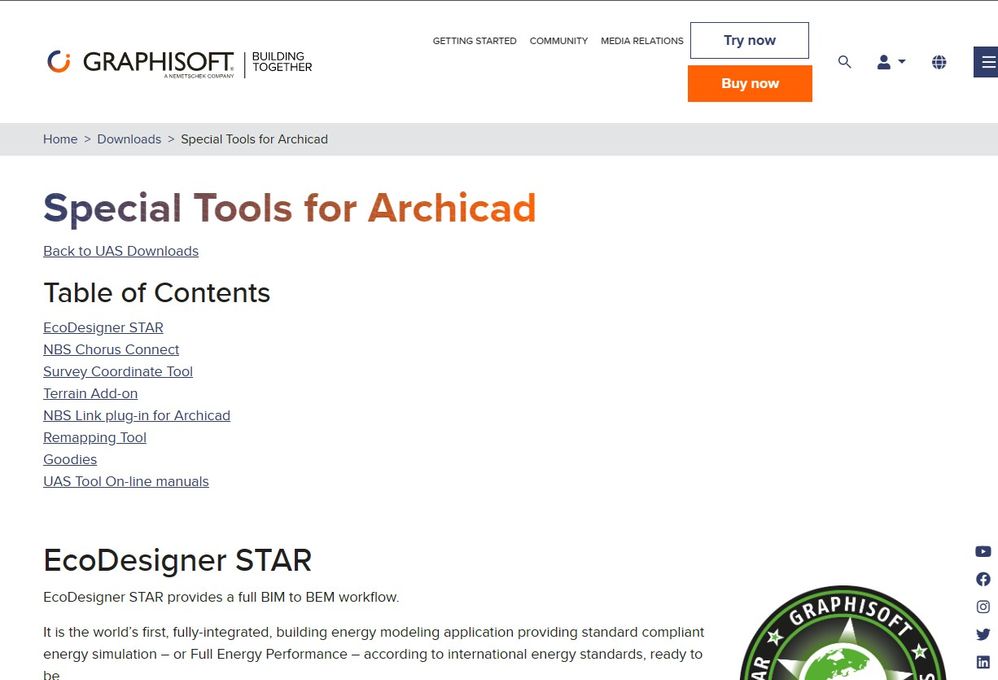The height and width of the screenshot is (680, 998).
Task: Go to Home breadcrumb
Action: point(60,139)
